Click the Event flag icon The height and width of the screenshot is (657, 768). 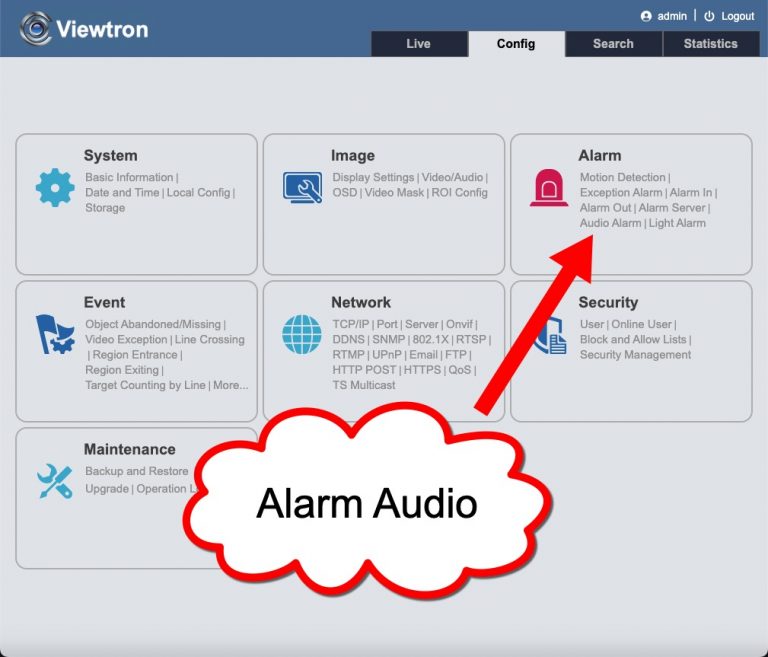(55, 334)
